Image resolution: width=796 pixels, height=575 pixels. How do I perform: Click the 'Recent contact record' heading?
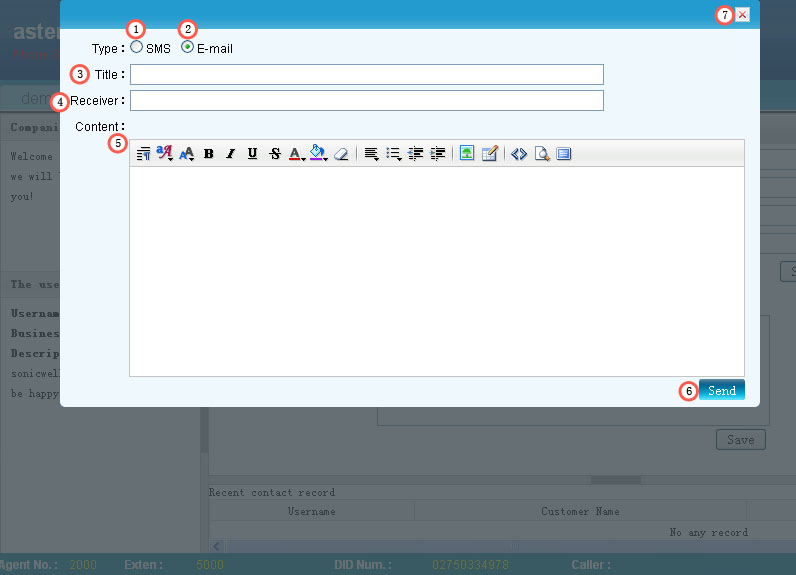click(x=272, y=492)
